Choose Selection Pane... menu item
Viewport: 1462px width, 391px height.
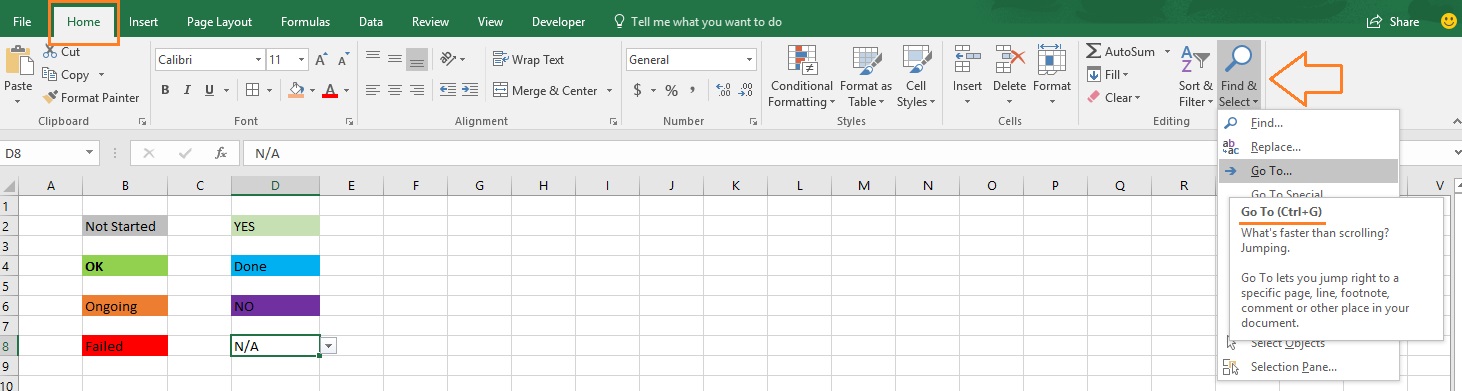click(1308, 367)
